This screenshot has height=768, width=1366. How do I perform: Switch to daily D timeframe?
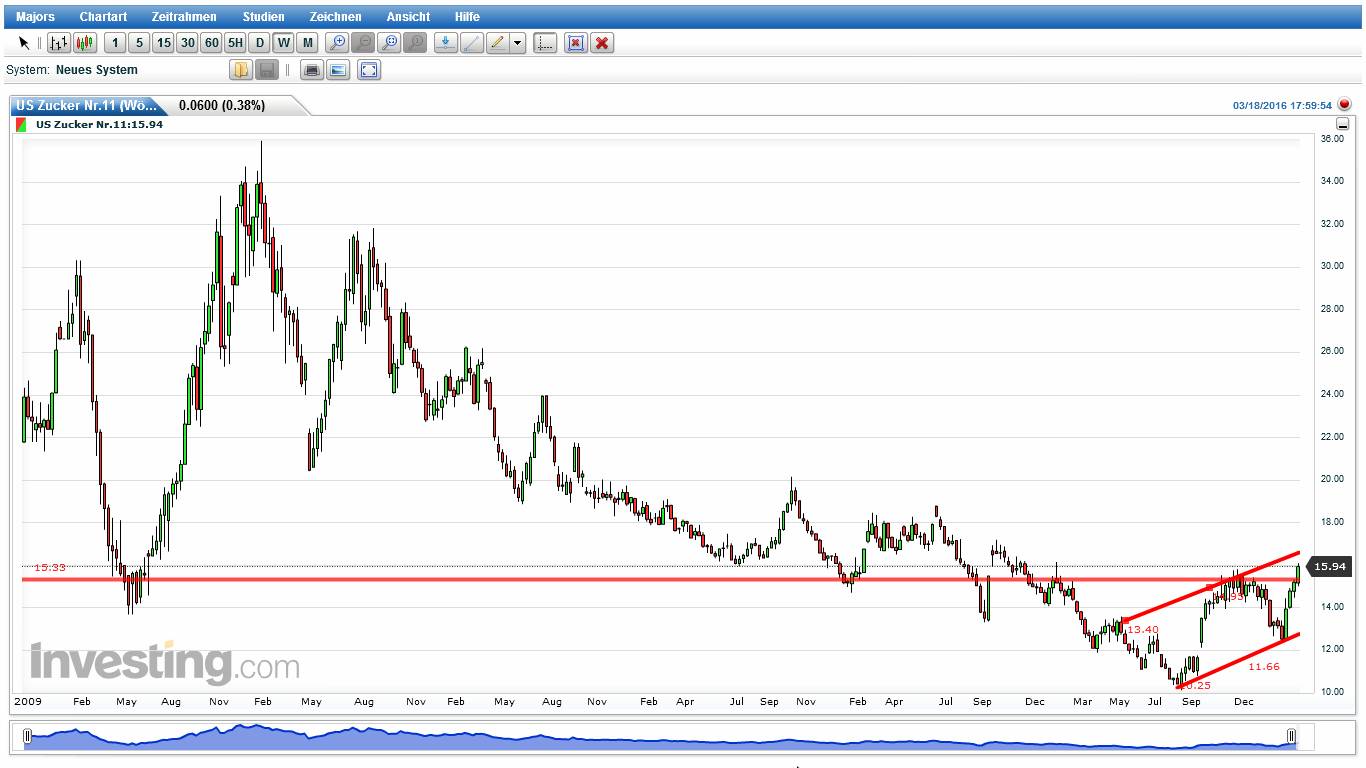tap(260, 43)
